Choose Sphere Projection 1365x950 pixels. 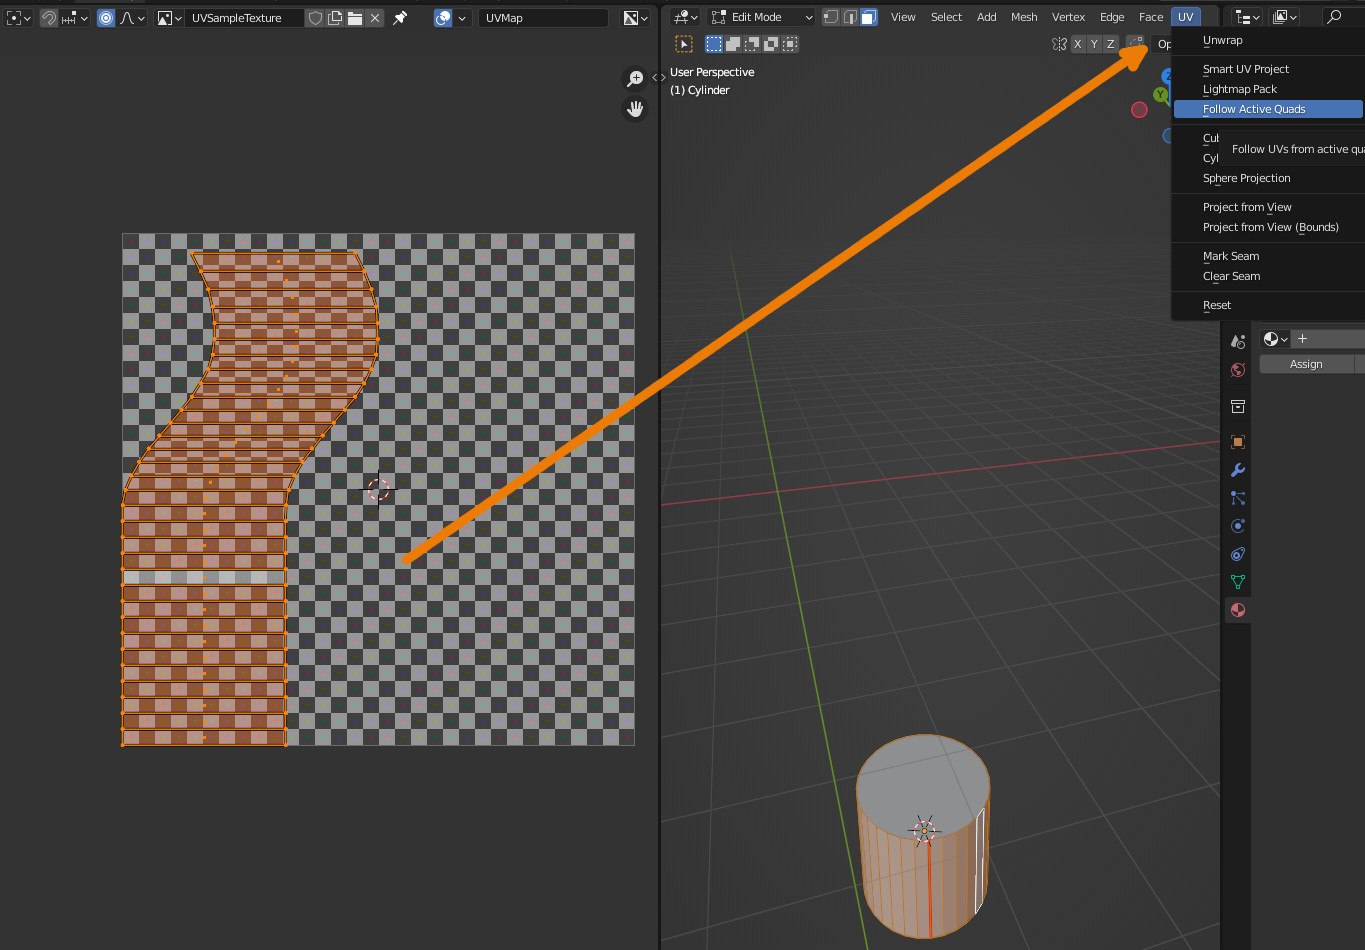click(x=1268, y=178)
